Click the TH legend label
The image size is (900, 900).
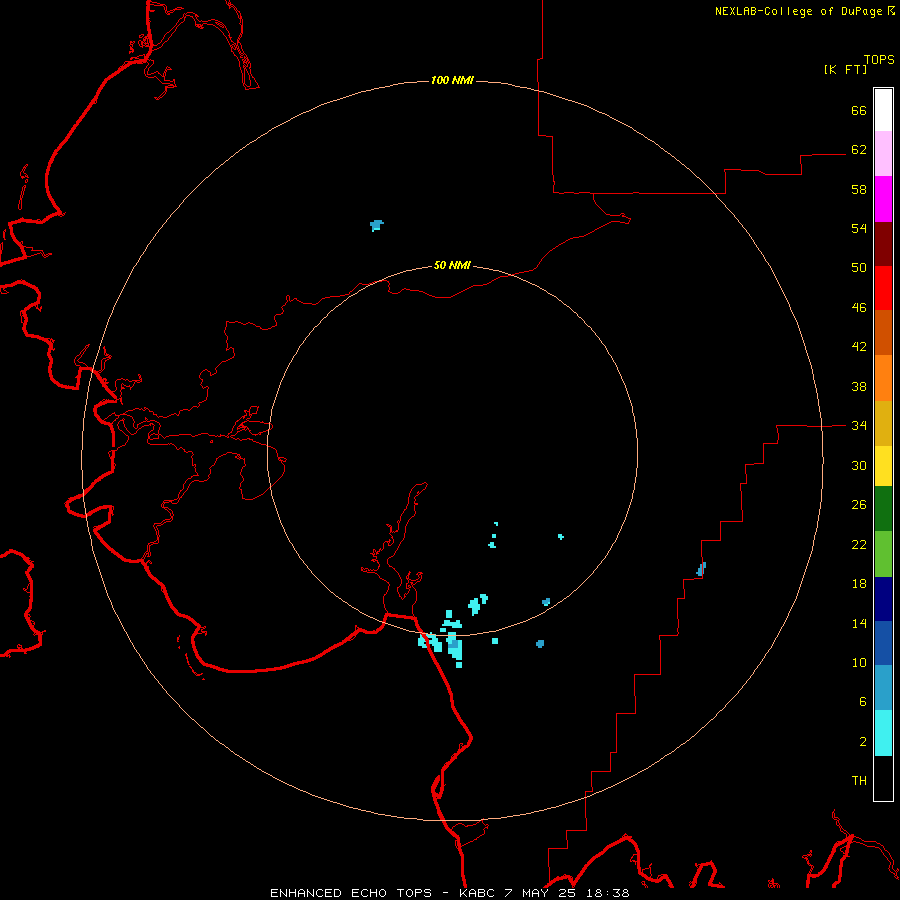coord(859,781)
